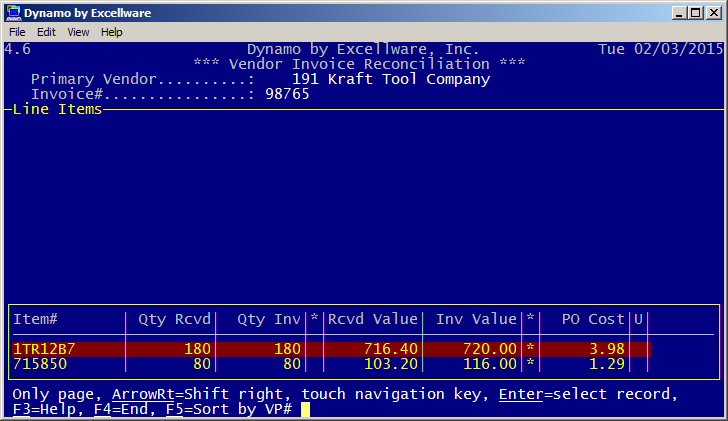Image resolution: width=728 pixels, height=421 pixels.
Task: Click the Rcvd Value column header
Action: click(373, 319)
